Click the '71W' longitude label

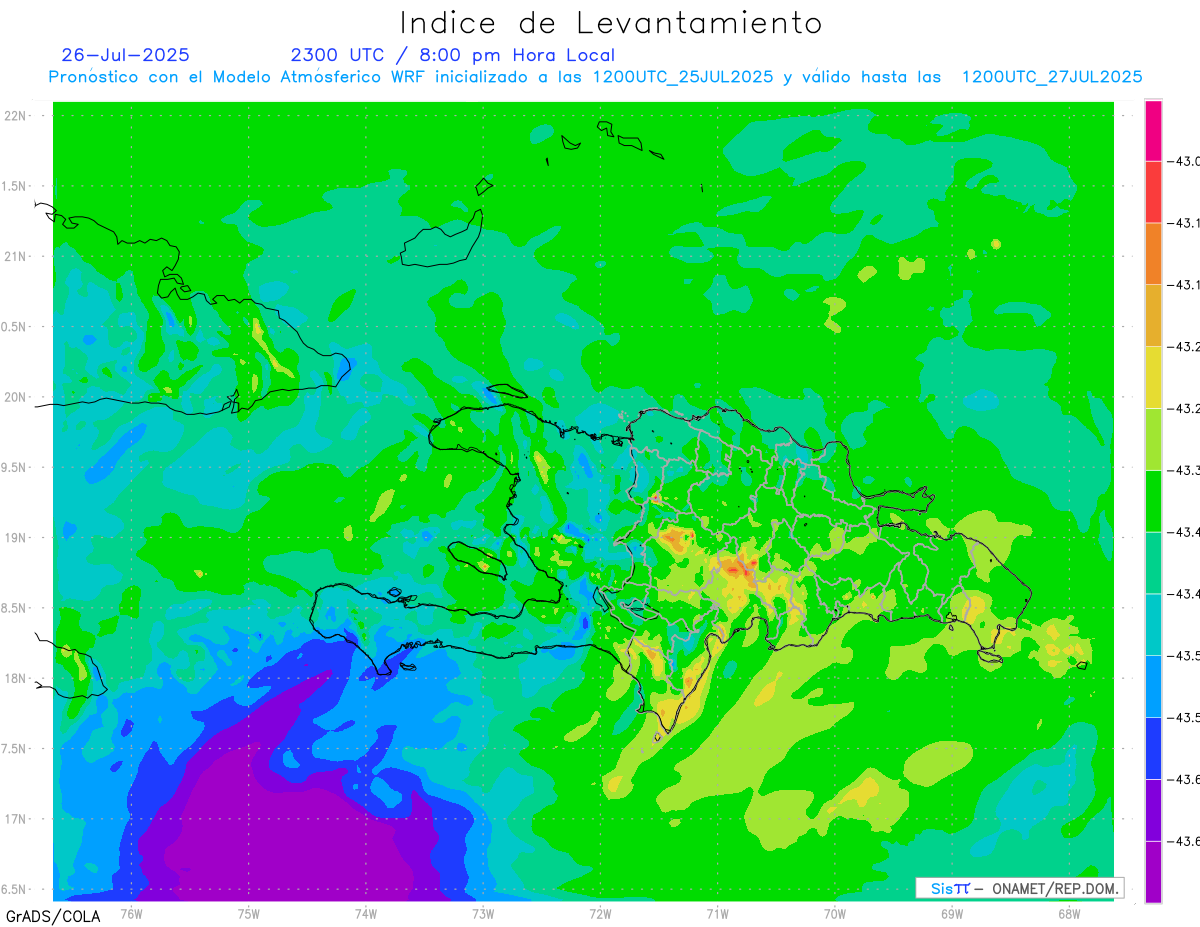(717, 913)
